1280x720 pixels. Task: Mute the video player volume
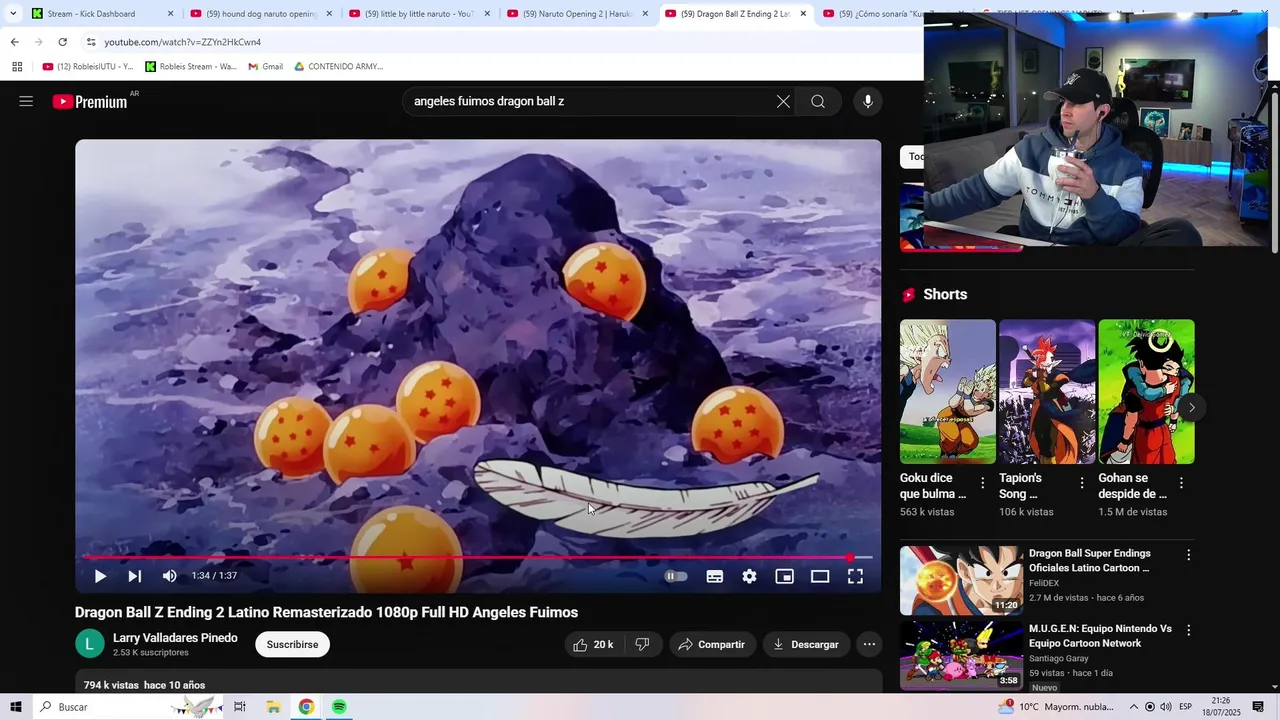(x=170, y=576)
